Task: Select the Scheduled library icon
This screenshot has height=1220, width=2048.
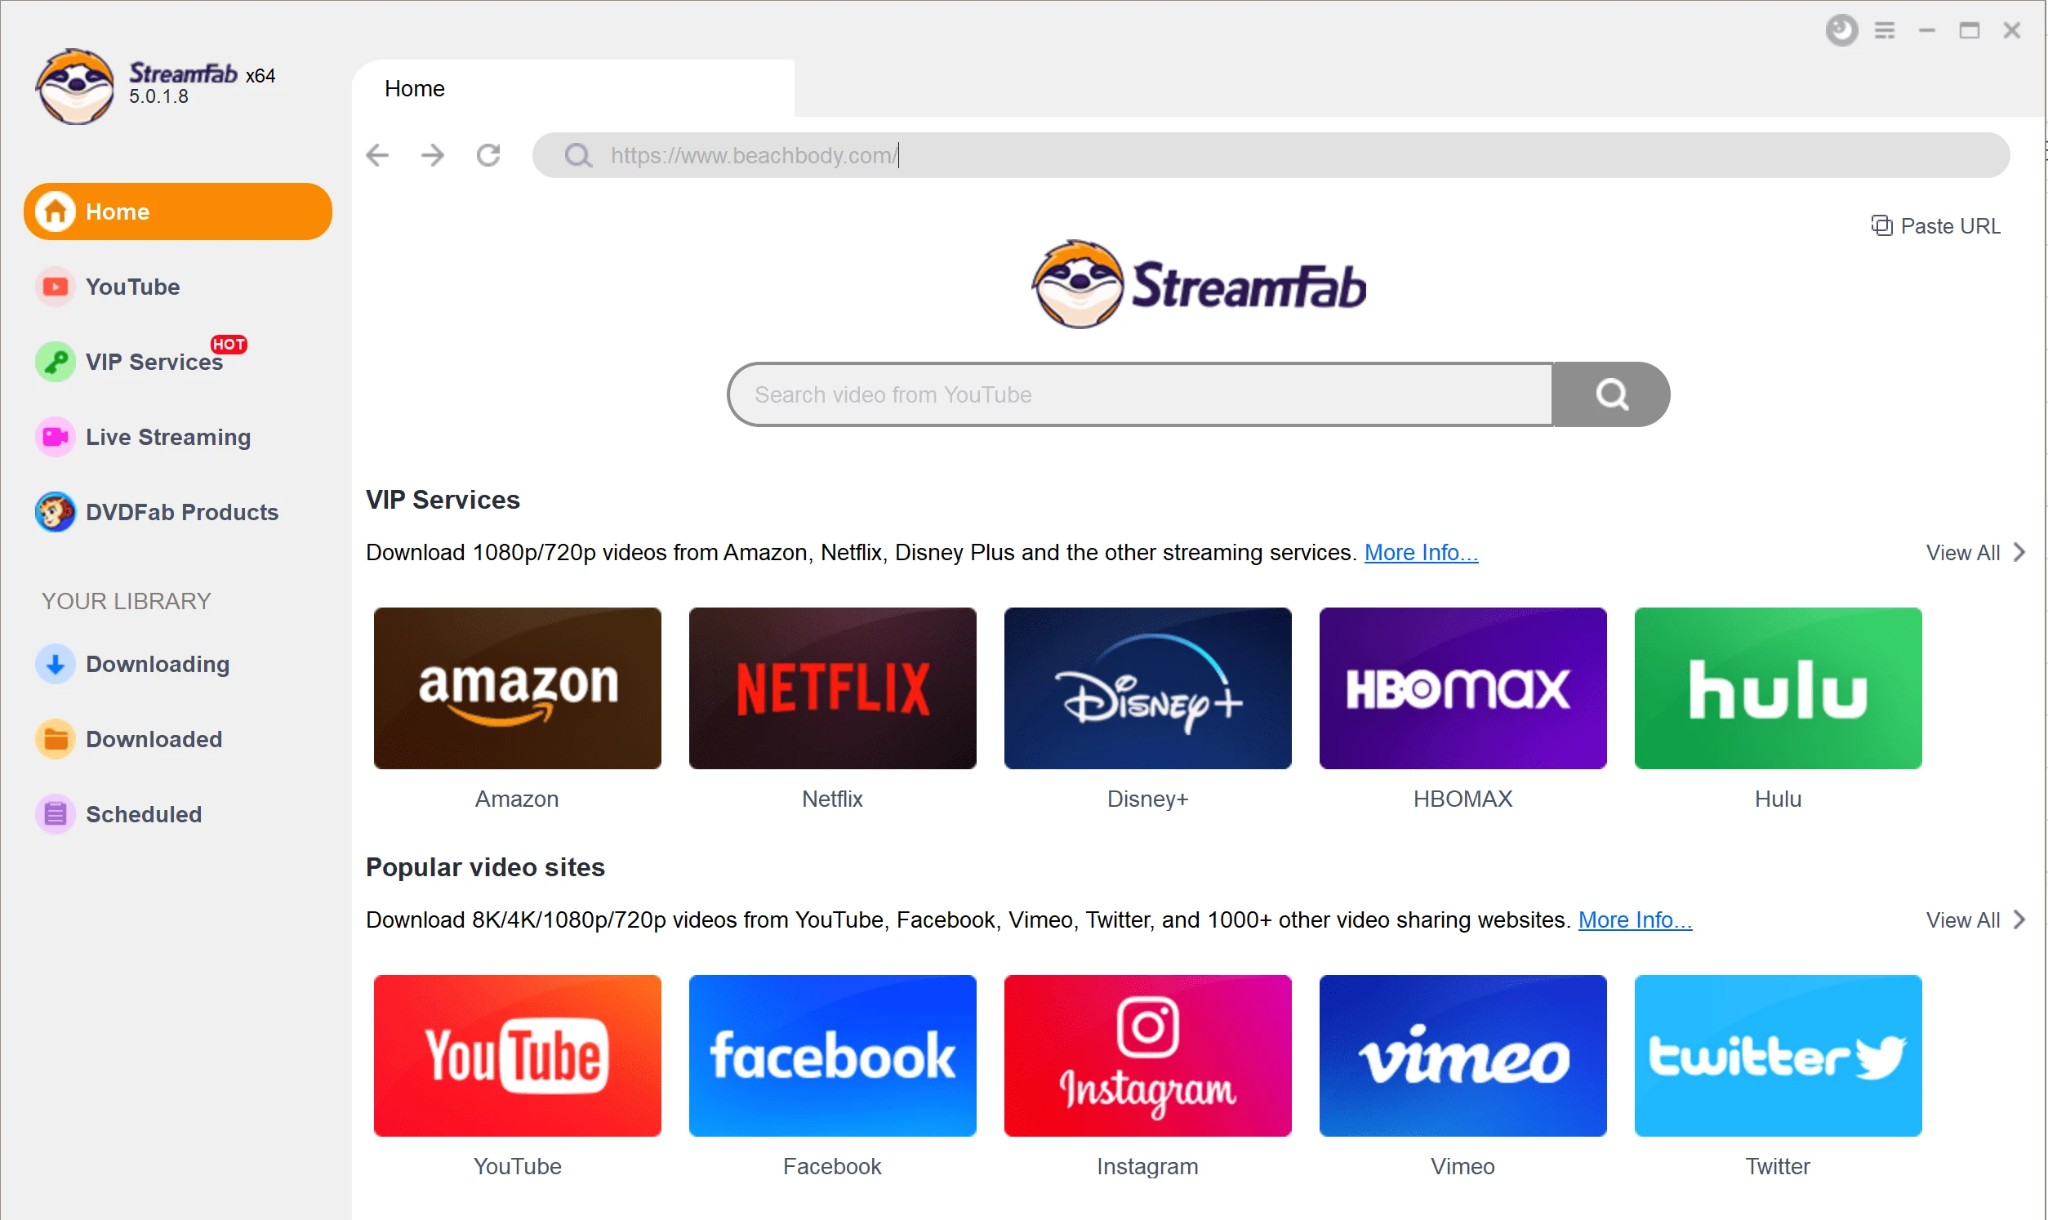Action: tap(54, 812)
